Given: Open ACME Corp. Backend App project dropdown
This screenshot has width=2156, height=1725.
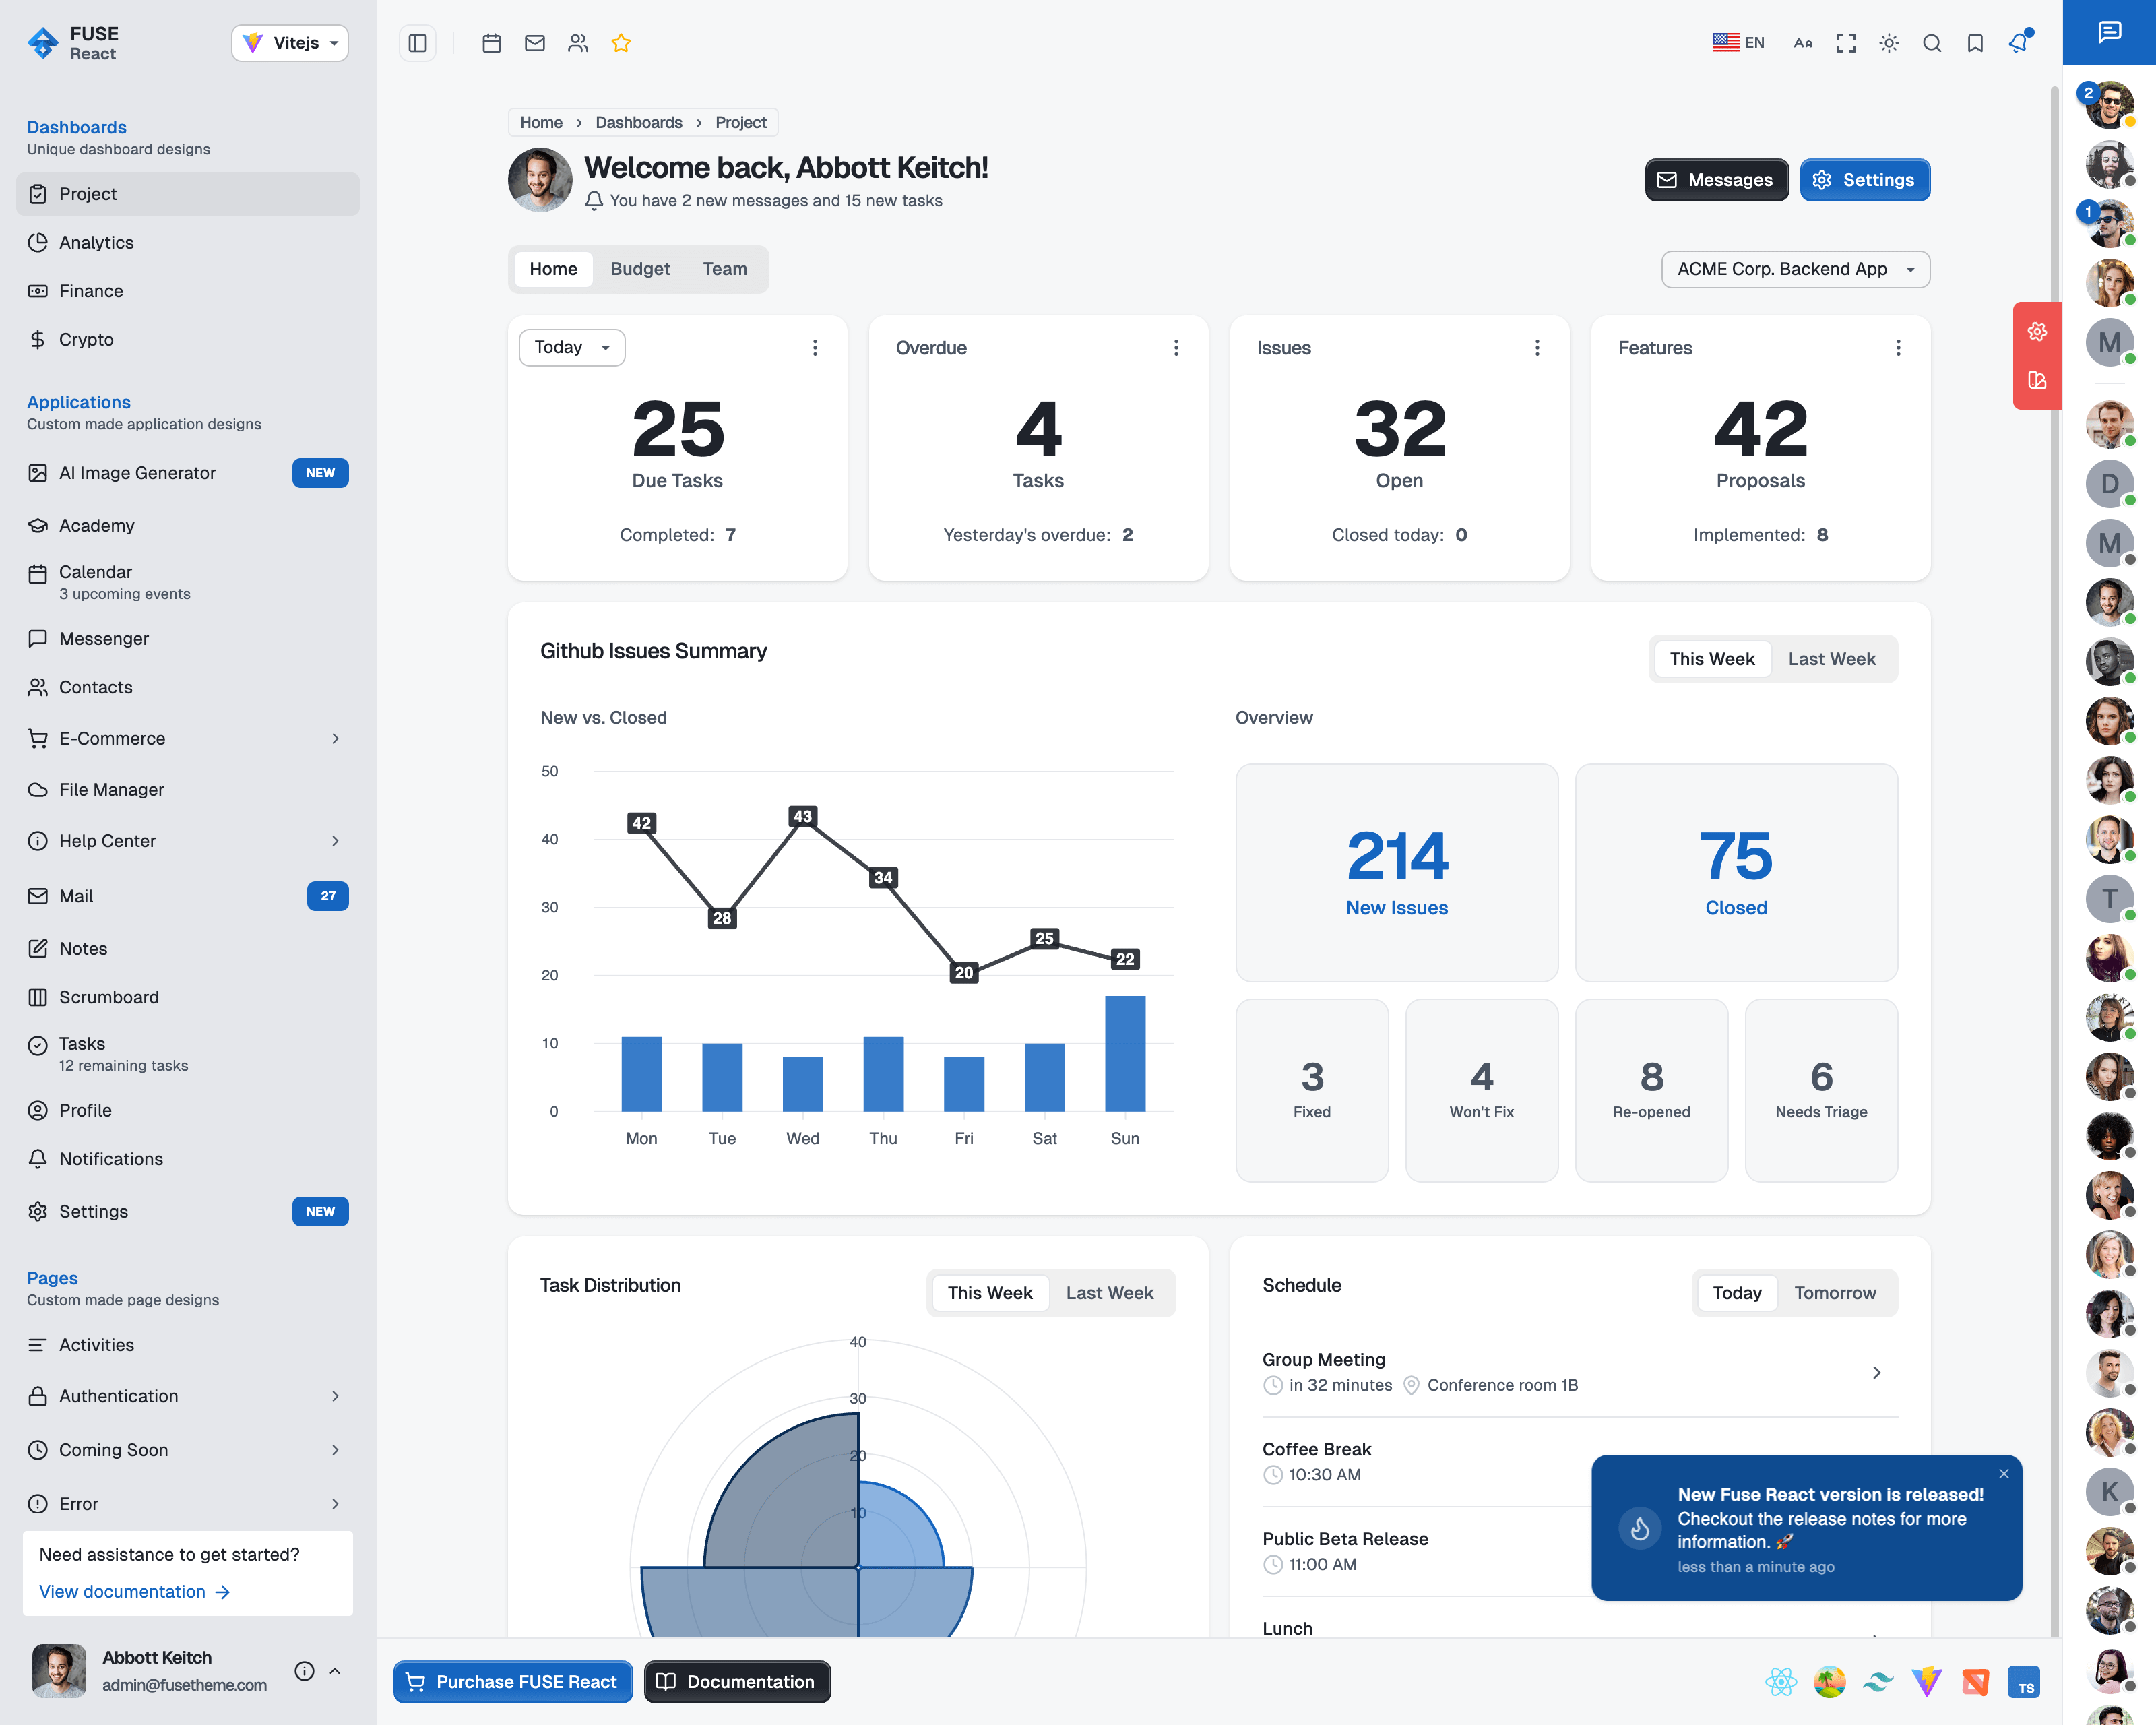Looking at the screenshot, I should point(1795,269).
